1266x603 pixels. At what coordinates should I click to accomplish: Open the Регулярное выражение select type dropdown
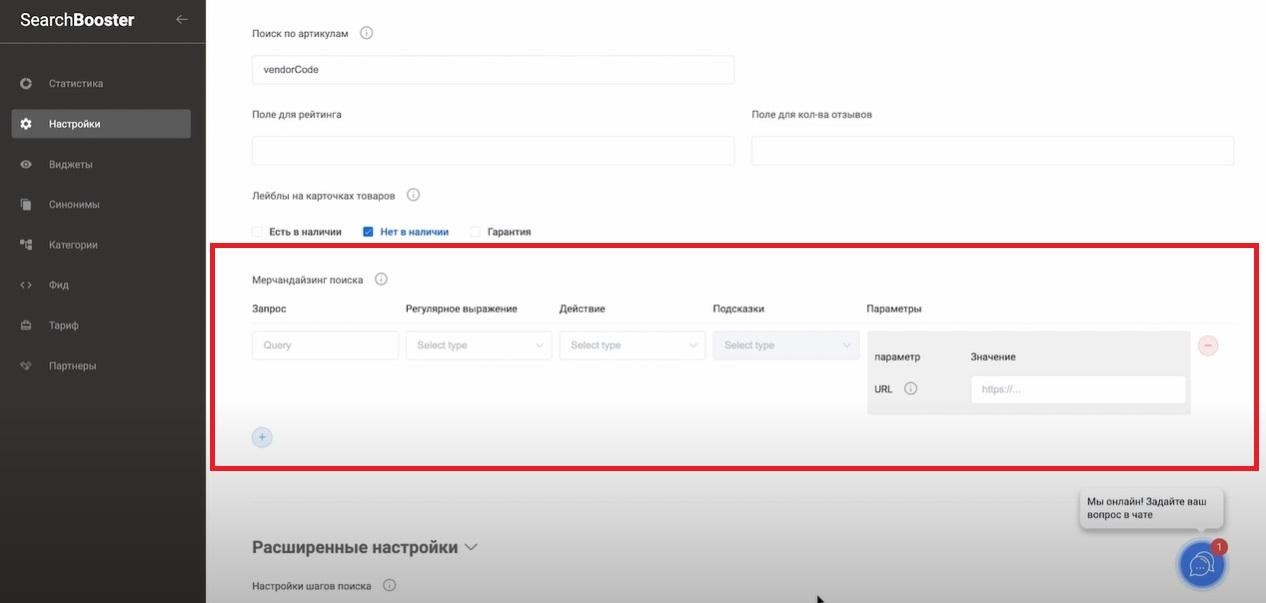click(x=478, y=345)
